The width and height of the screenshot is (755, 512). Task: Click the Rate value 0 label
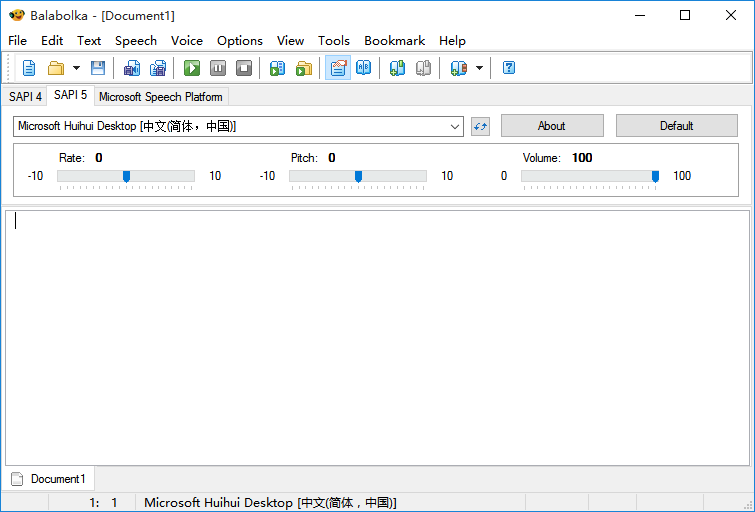point(99,158)
